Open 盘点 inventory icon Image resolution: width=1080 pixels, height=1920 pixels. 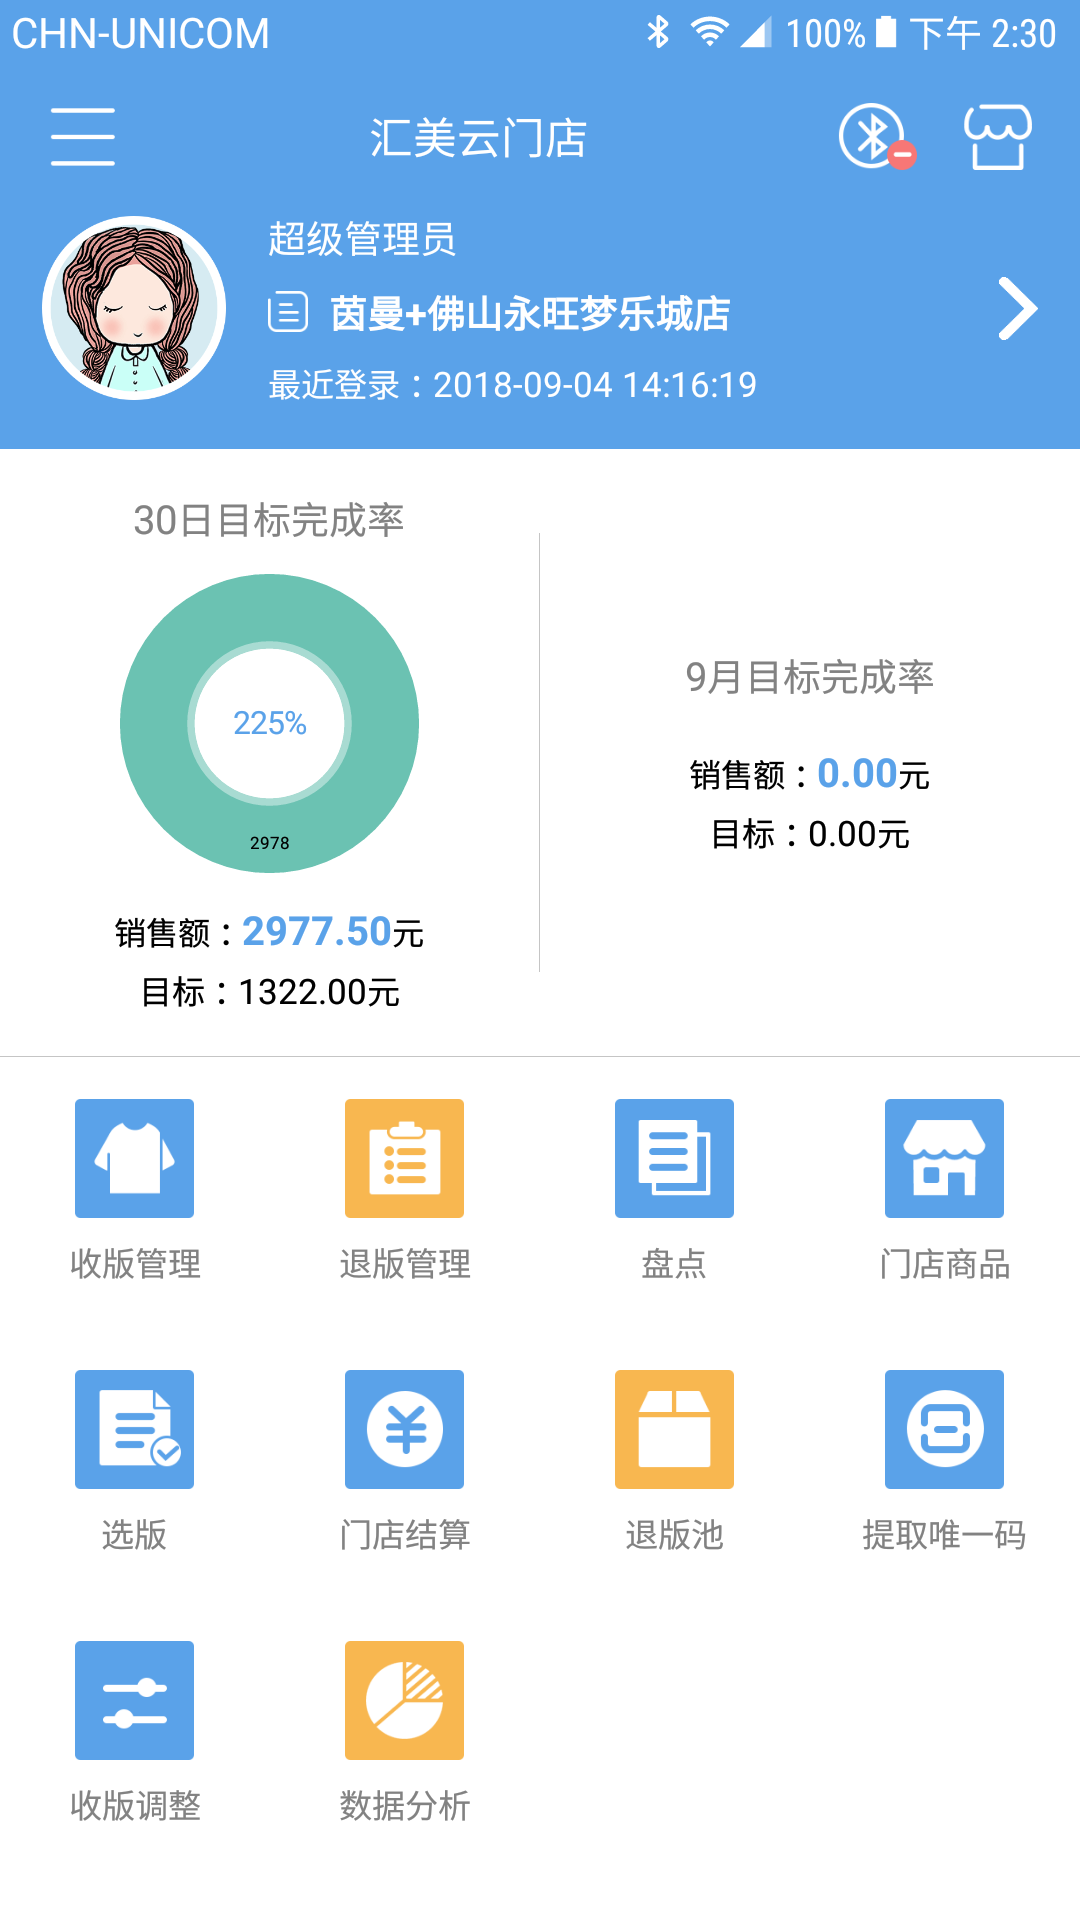coord(674,1158)
